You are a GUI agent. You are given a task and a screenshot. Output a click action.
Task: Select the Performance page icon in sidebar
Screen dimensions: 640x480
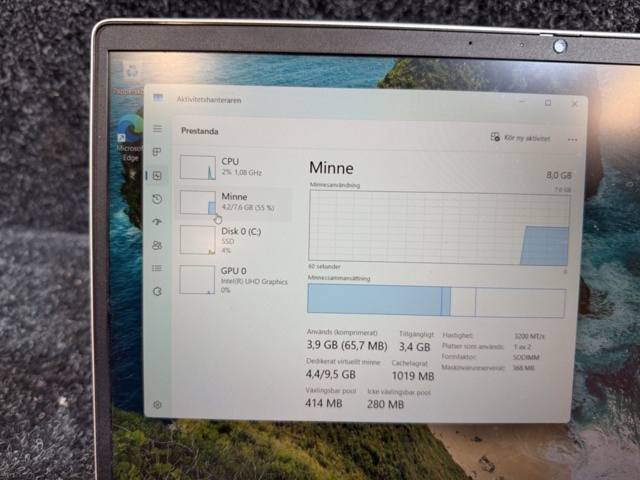pyautogui.click(x=157, y=176)
